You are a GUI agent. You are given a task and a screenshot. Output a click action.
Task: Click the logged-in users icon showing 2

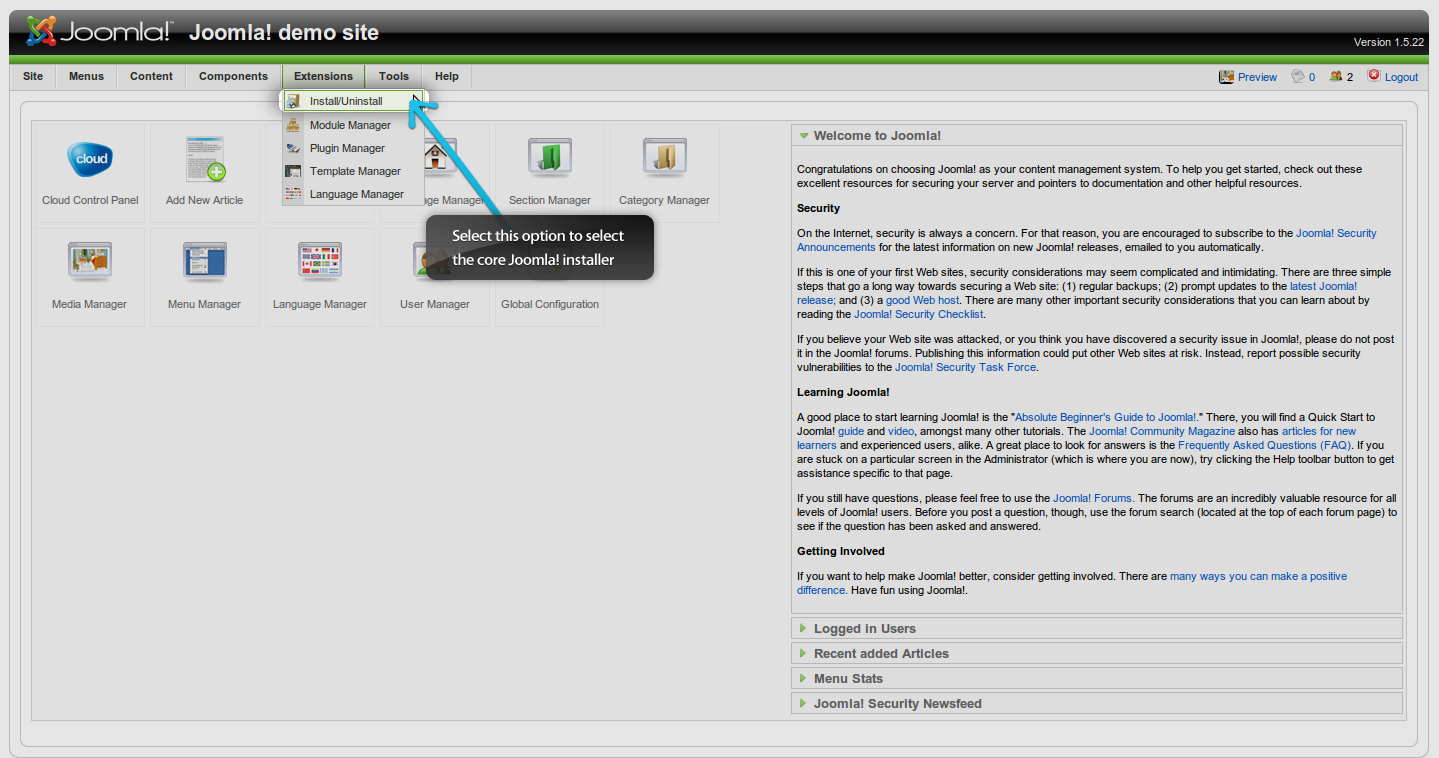(x=1335, y=76)
